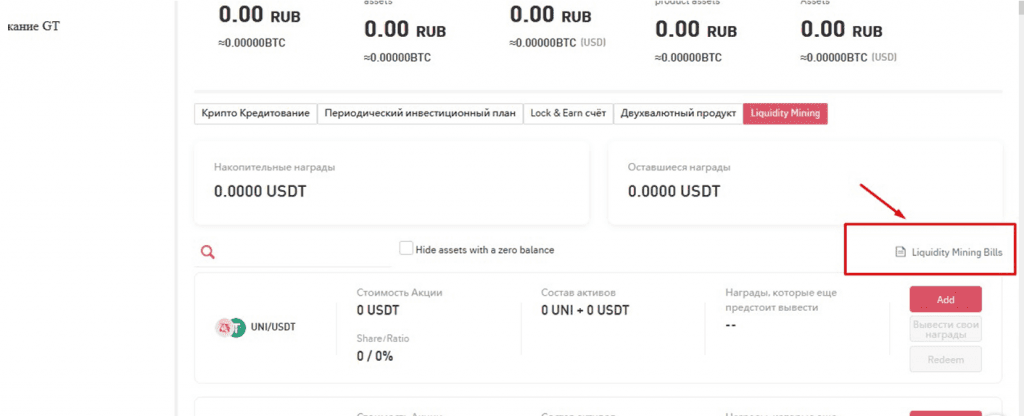1024x416 pixels.
Task: Click Redeem for the UNI/USDT pool
Action: (946, 359)
